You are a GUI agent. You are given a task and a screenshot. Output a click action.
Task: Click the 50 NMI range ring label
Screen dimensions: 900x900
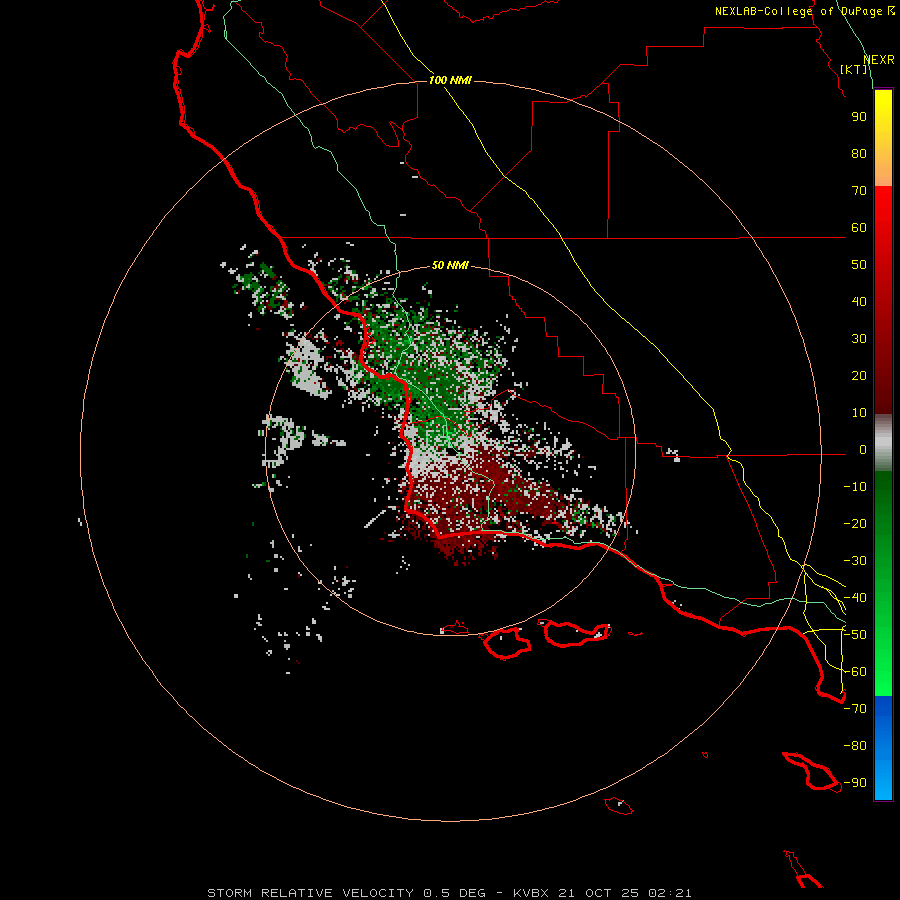[450, 265]
